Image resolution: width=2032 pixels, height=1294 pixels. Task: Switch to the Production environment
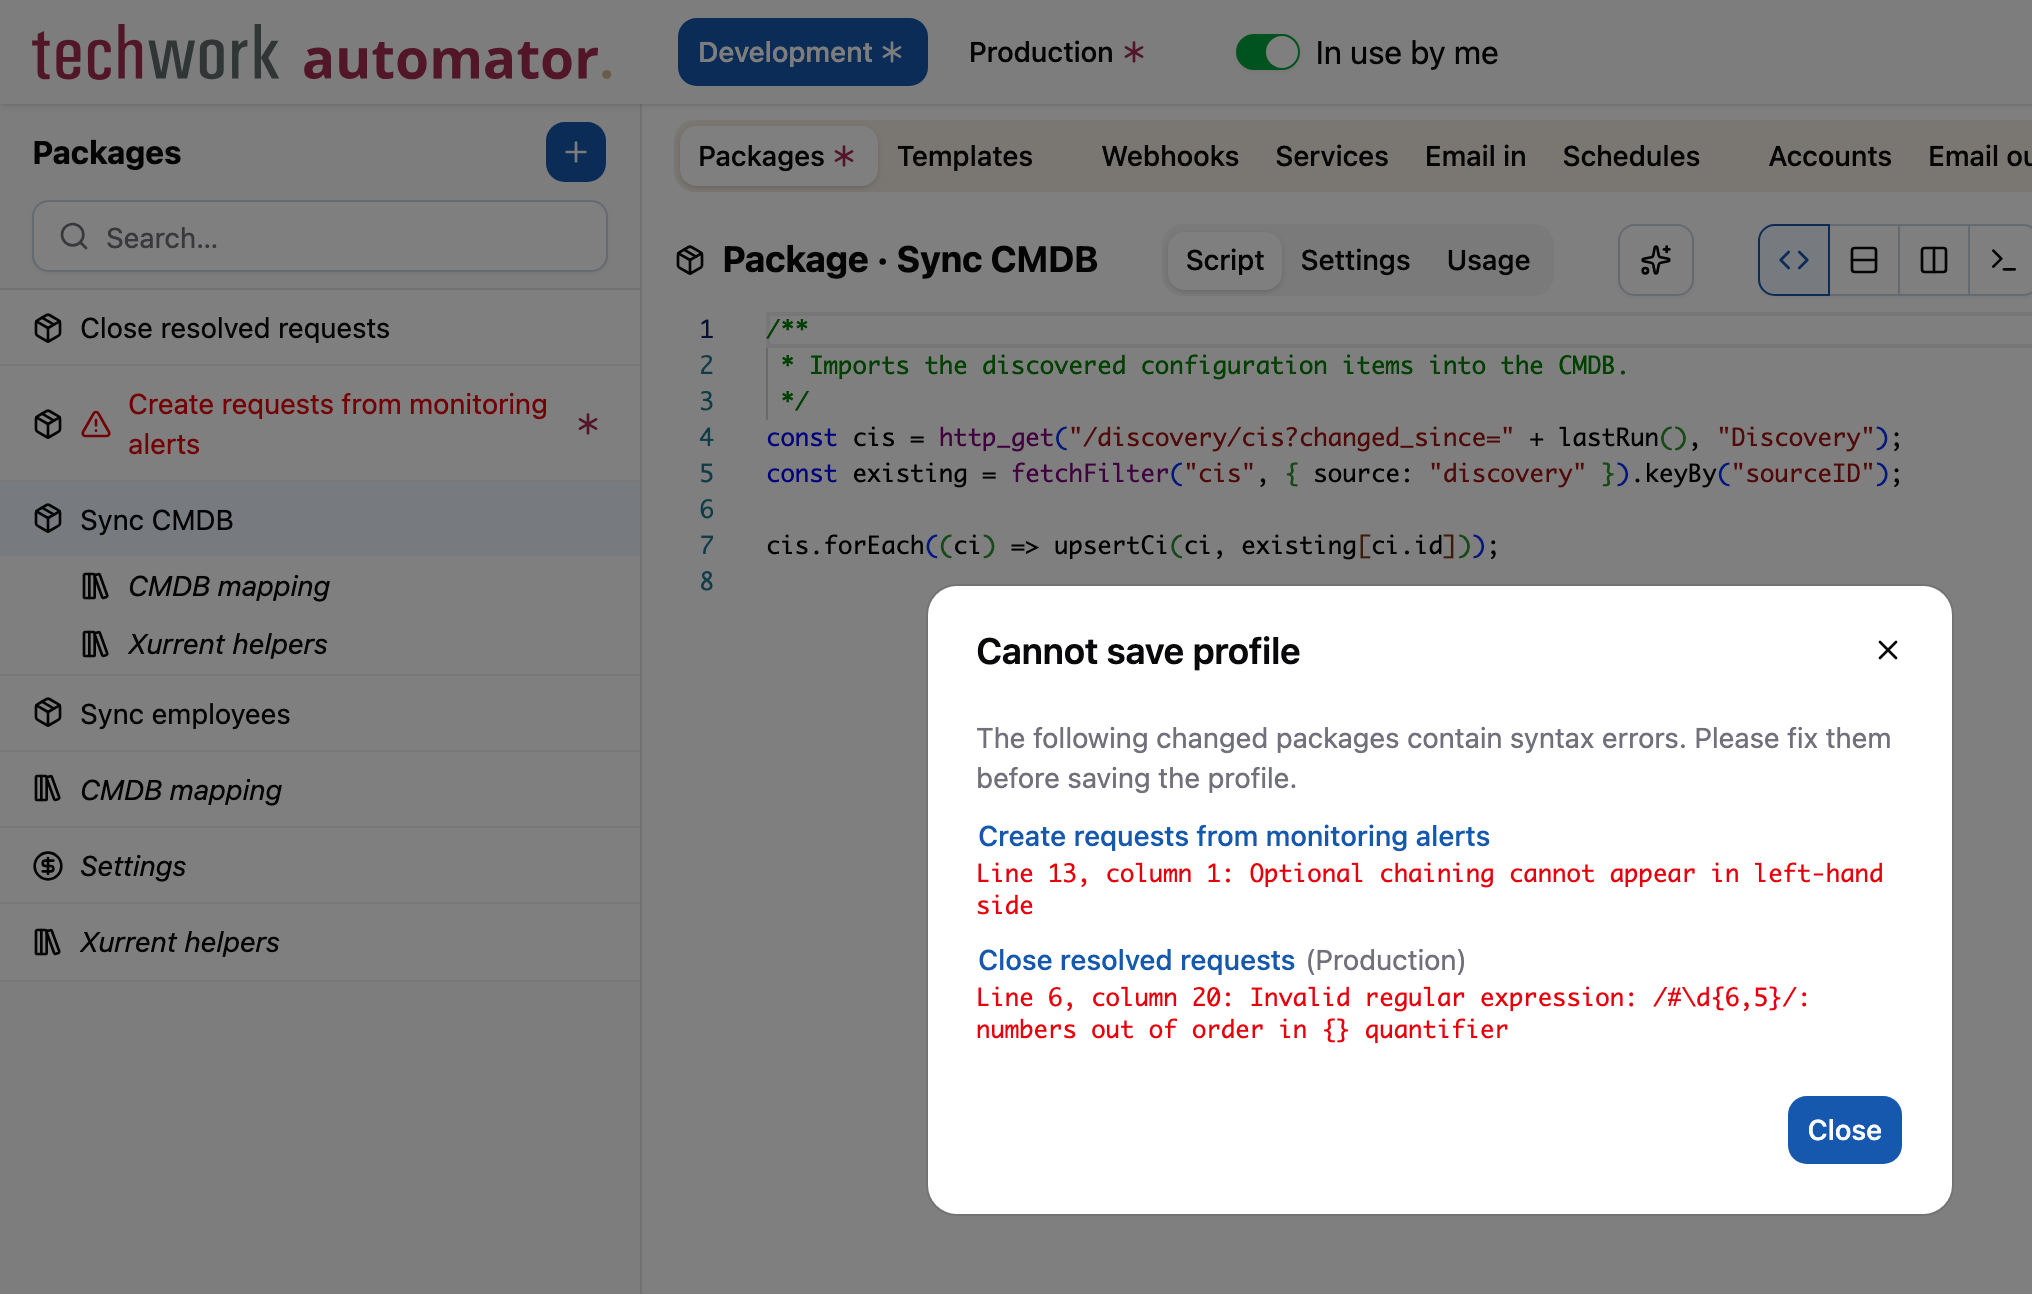pyautogui.click(x=1056, y=52)
